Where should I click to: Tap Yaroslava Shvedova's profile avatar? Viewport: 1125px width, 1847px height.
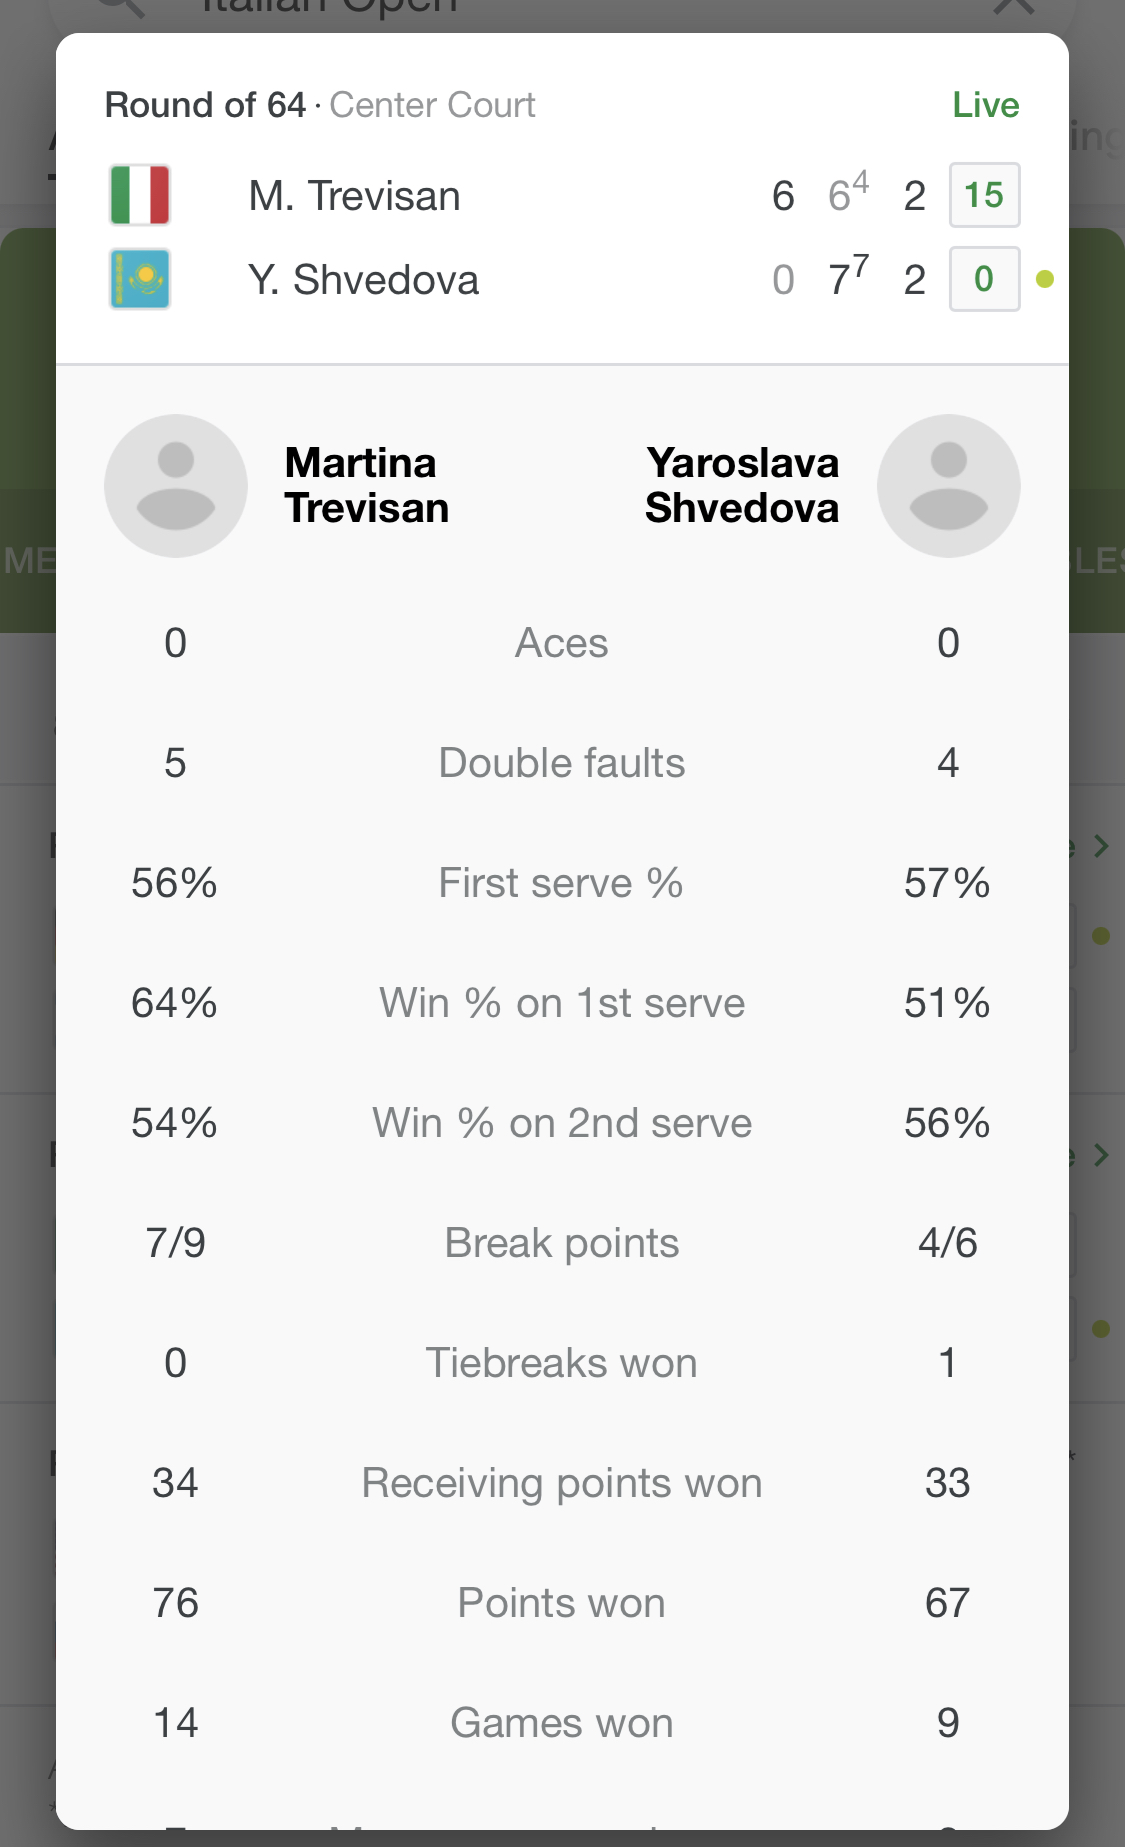[948, 486]
